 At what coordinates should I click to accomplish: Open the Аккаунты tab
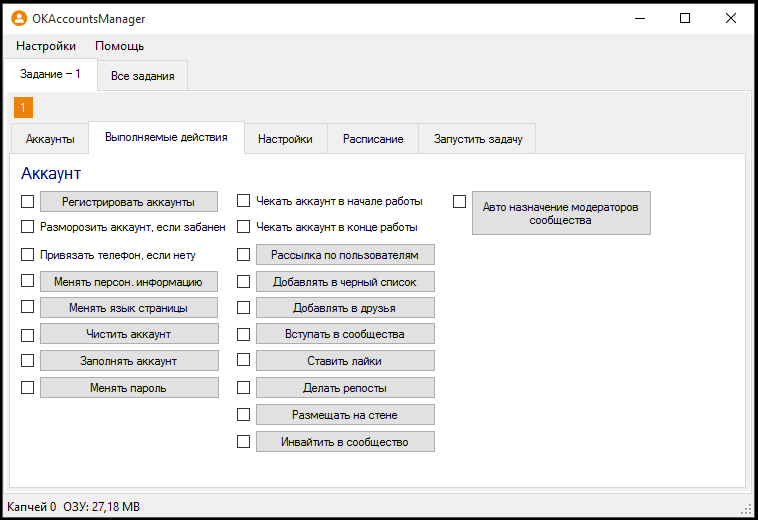(x=50, y=139)
